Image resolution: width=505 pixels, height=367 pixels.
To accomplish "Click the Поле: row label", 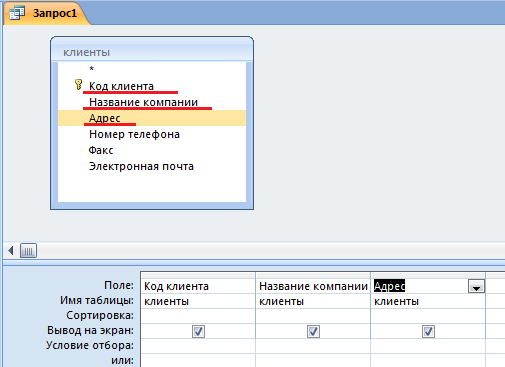I will tap(119, 285).
